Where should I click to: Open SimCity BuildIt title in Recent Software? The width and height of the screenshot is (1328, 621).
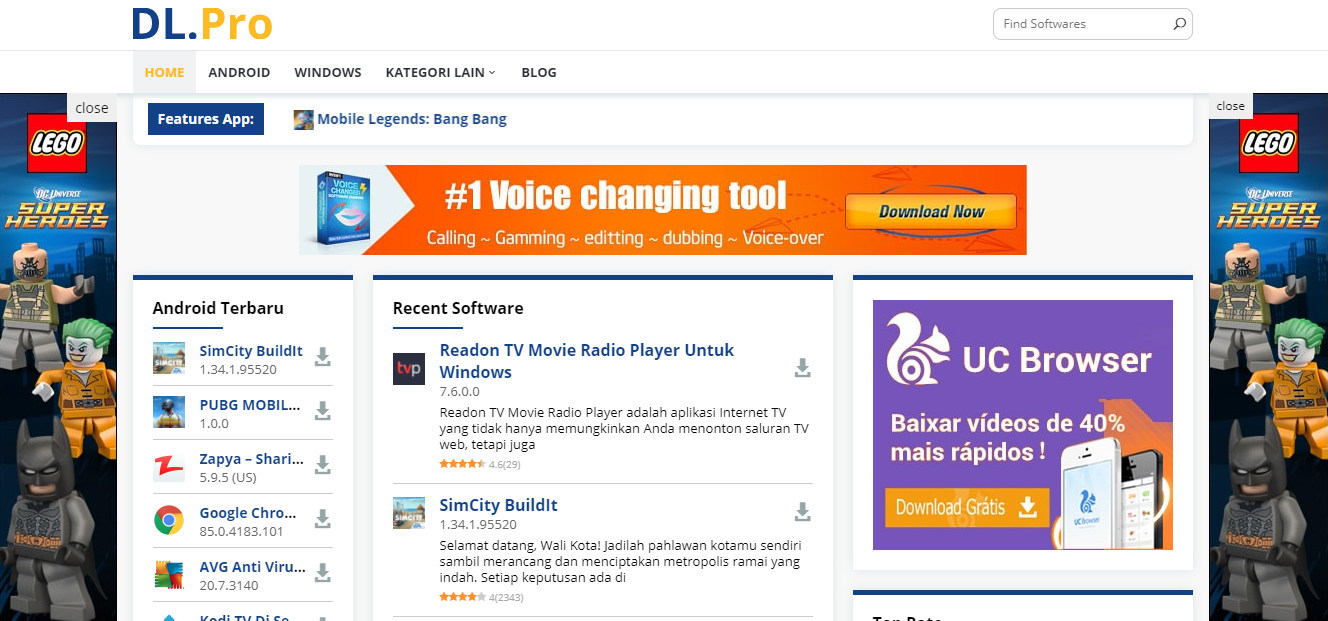click(x=499, y=505)
